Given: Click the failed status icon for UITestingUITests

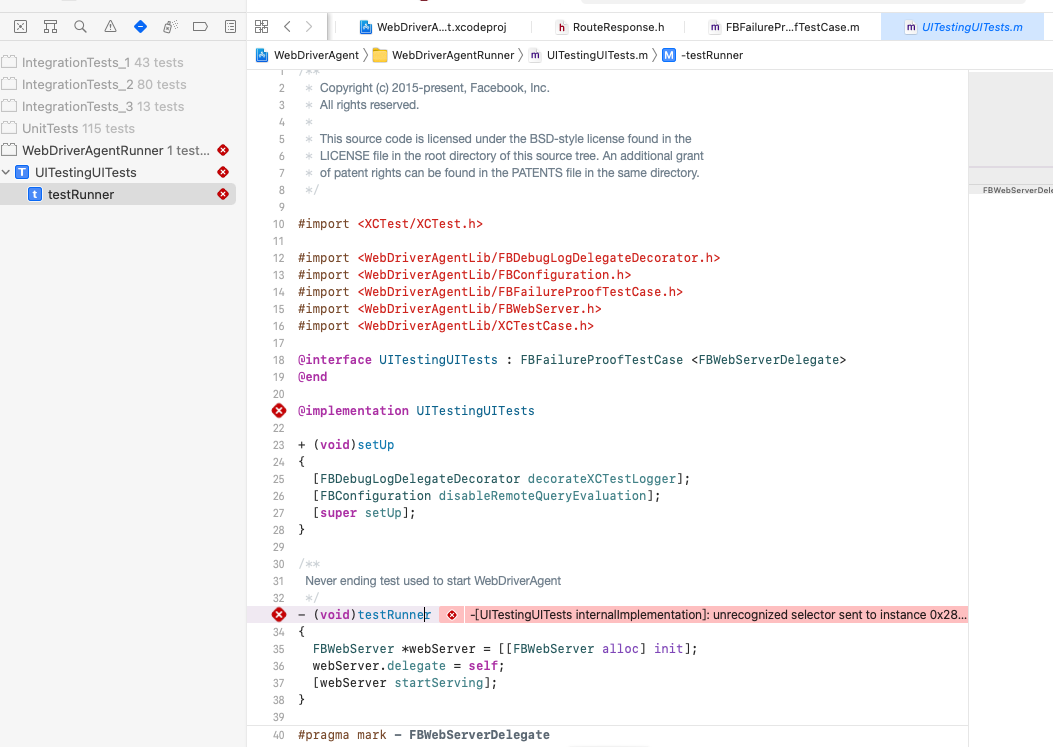Looking at the screenshot, I should point(223,172).
